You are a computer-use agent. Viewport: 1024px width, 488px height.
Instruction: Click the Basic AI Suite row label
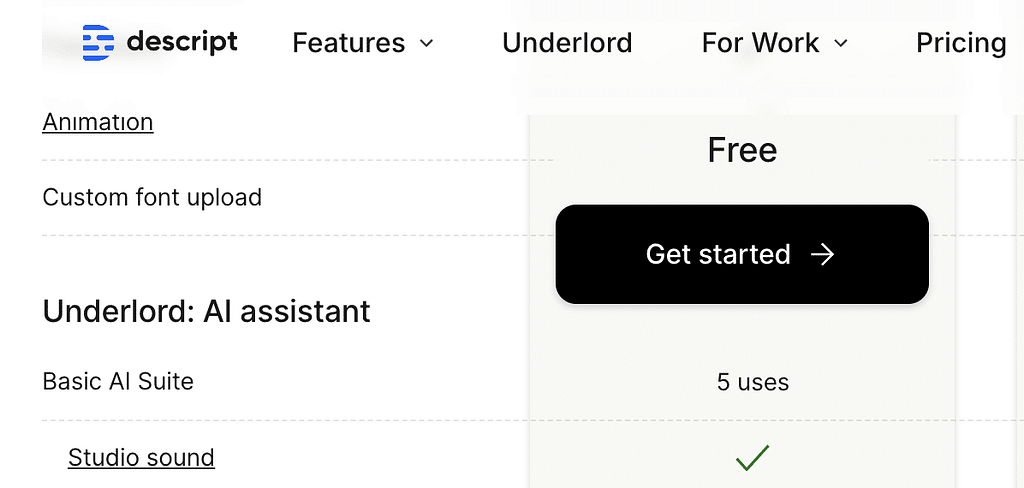point(118,382)
